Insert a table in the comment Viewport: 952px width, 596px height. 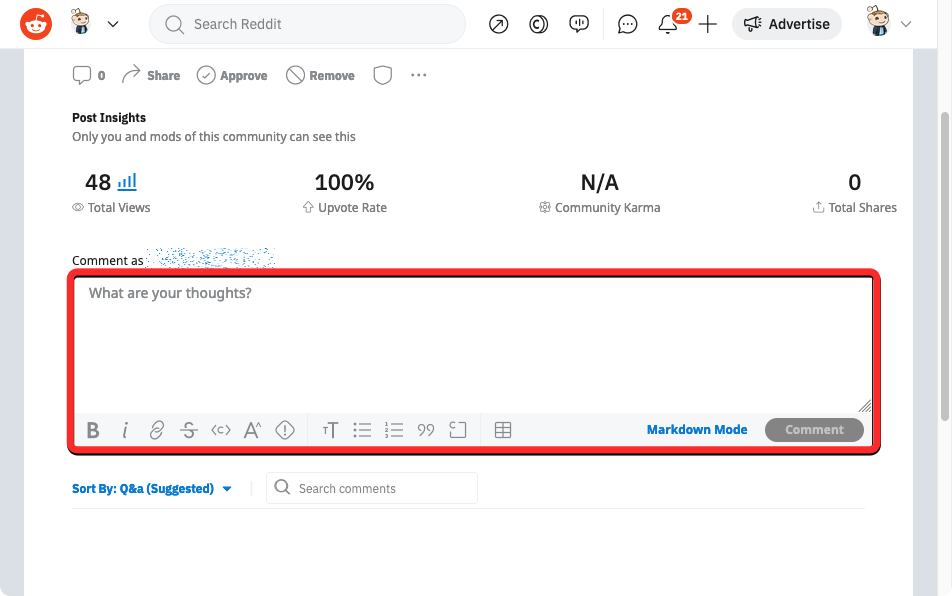coord(503,430)
